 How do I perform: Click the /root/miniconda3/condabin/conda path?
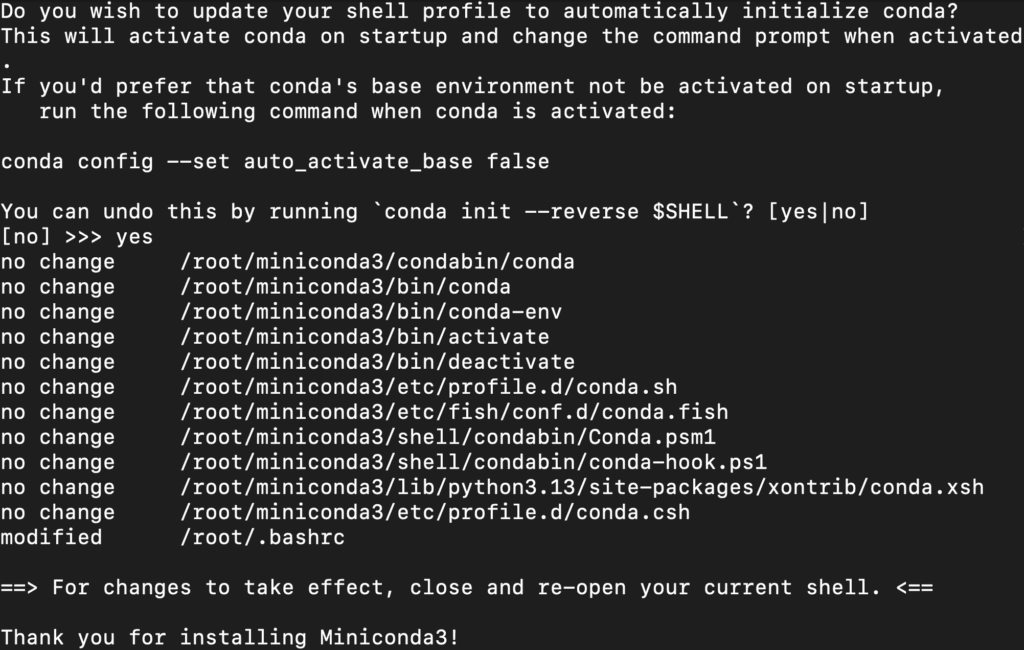pyautogui.click(x=377, y=262)
